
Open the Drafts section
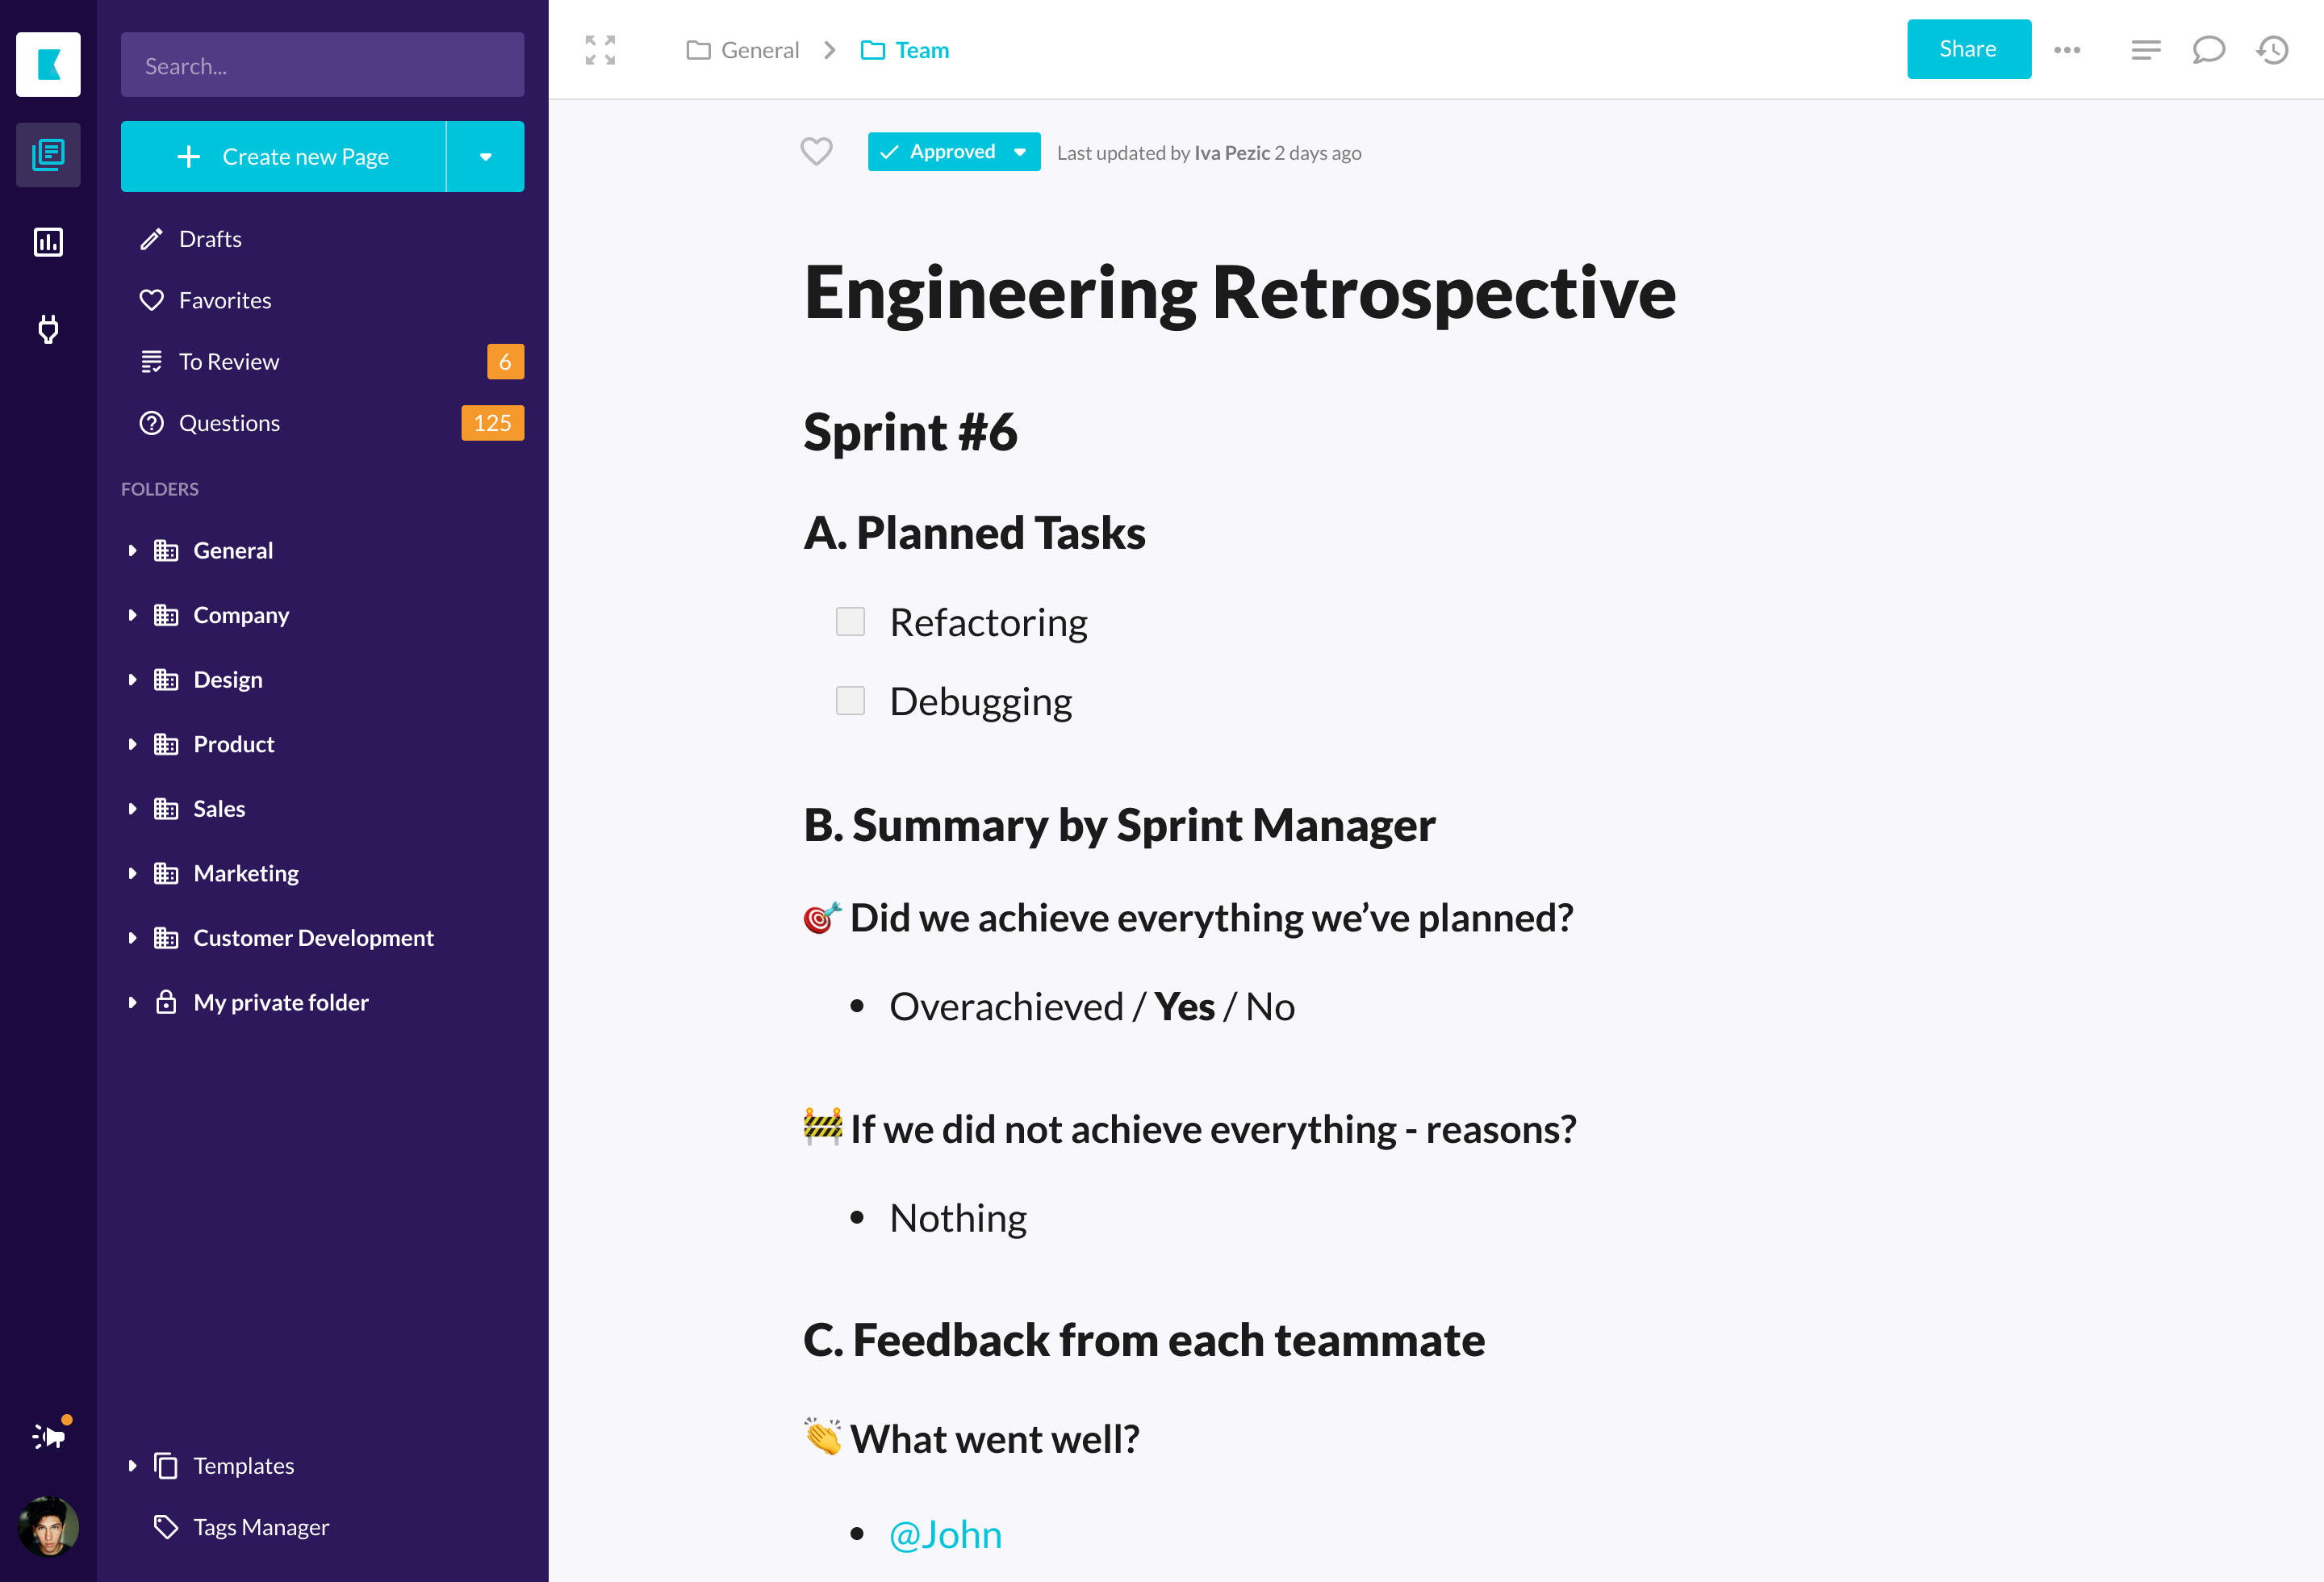[210, 239]
